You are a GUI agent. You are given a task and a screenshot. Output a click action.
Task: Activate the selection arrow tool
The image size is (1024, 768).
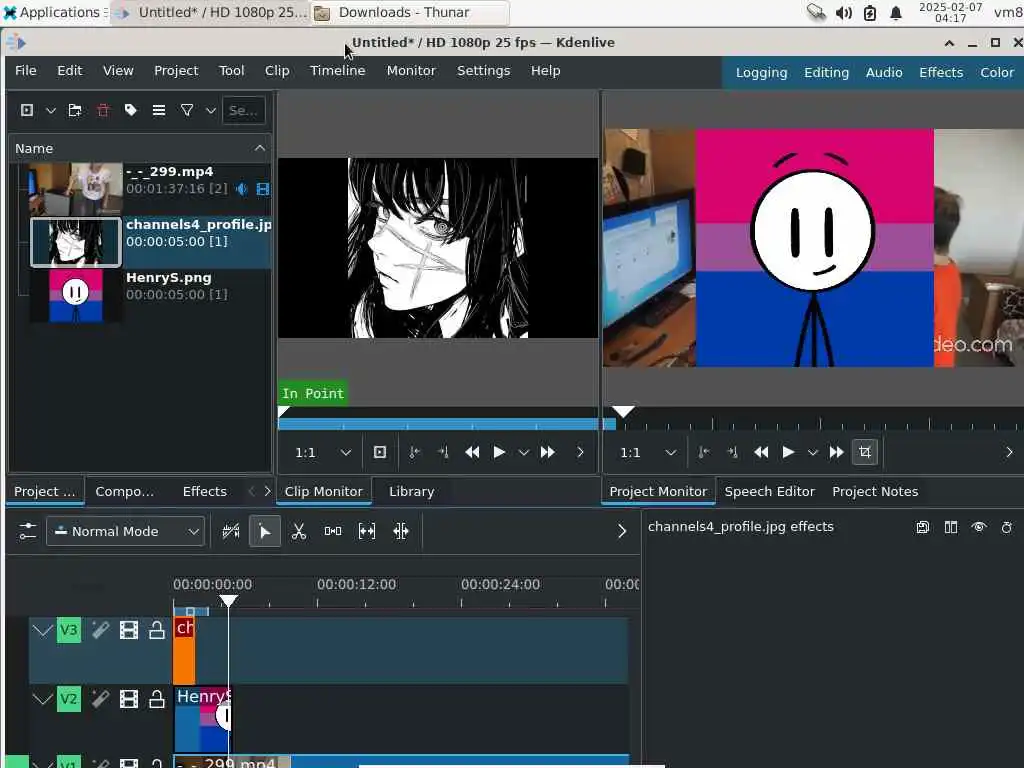tap(264, 532)
